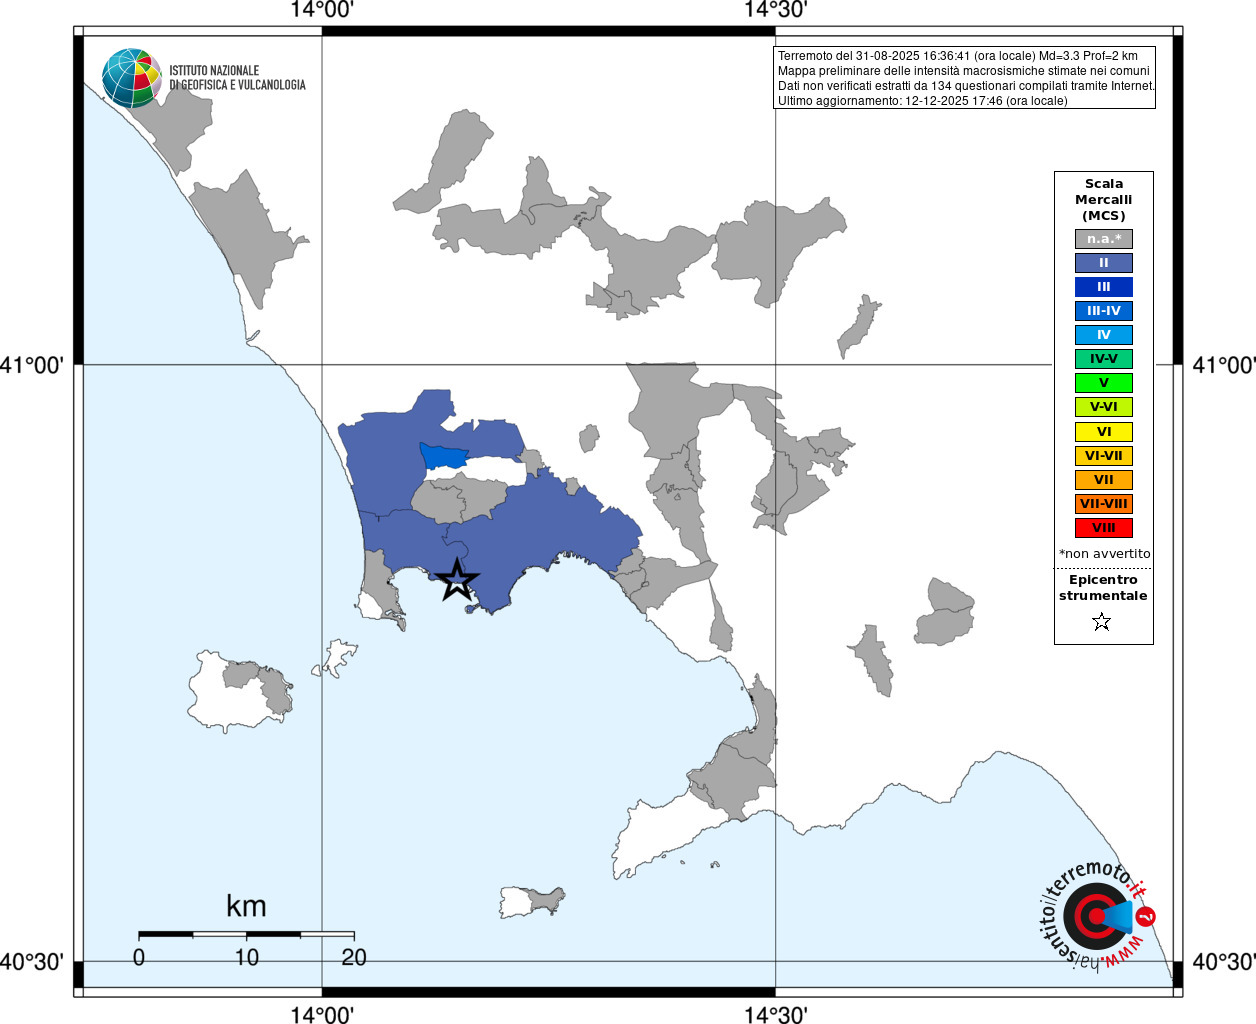1256x1024 pixels.
Task: Click the star symbol in the legend
Action: [1102, 622]
